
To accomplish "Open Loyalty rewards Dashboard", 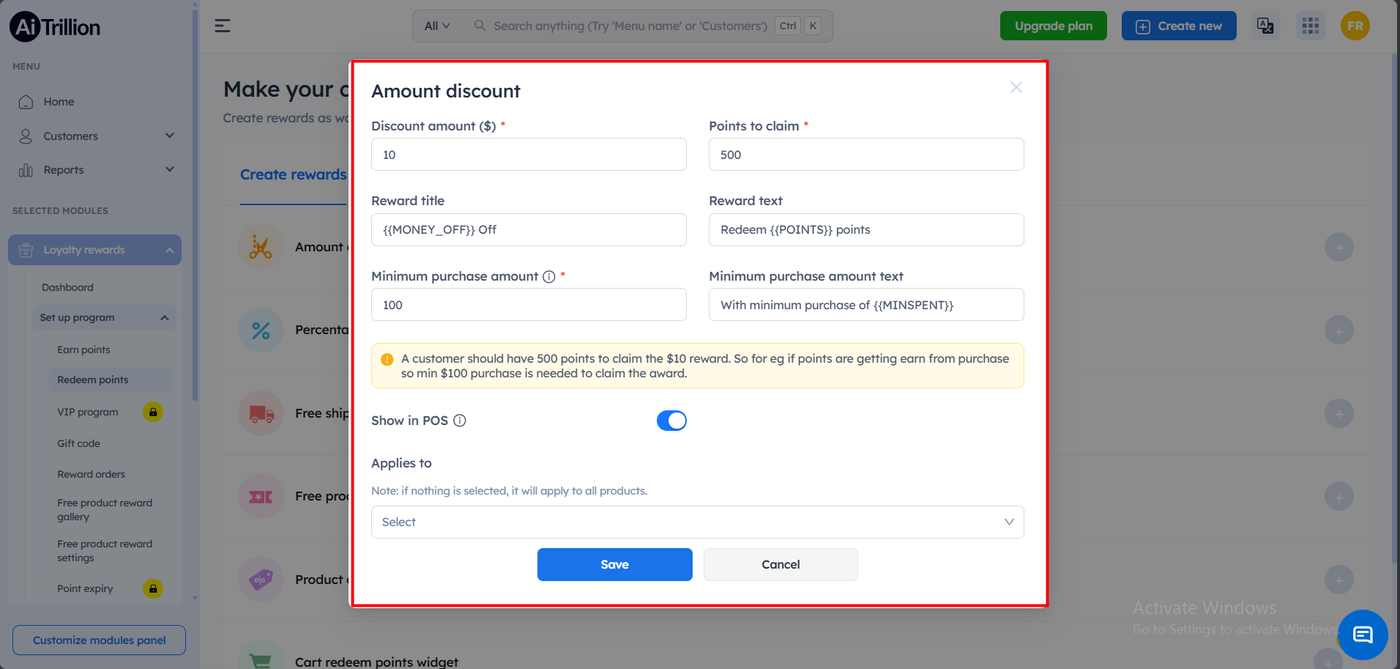I will [67, 287].
